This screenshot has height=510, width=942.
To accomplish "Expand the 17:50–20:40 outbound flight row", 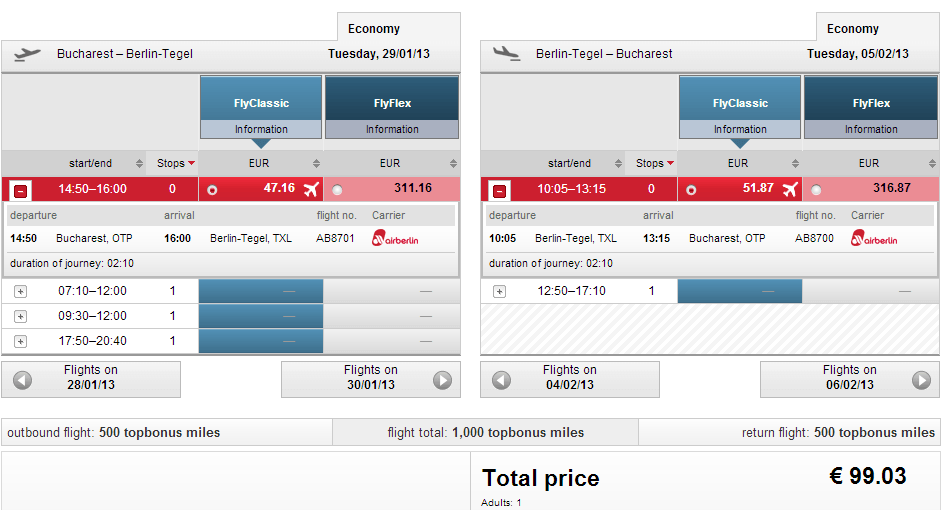I will 21,342.
